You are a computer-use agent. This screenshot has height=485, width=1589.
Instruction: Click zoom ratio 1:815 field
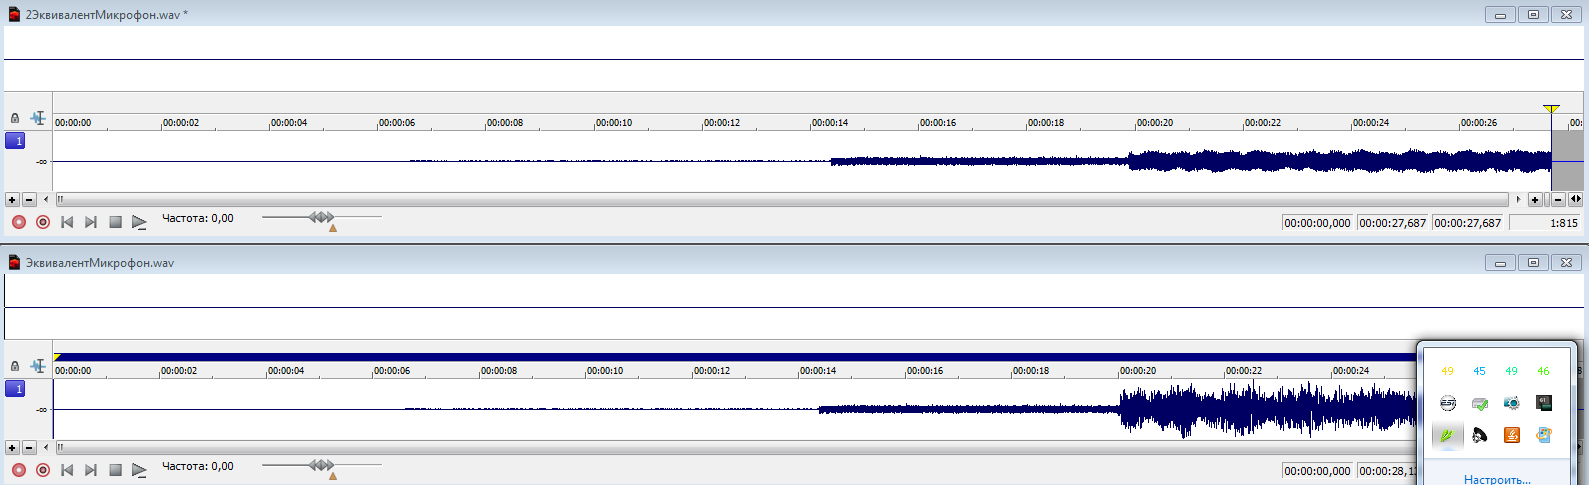pyautogui.click(x=1545, y=223)
